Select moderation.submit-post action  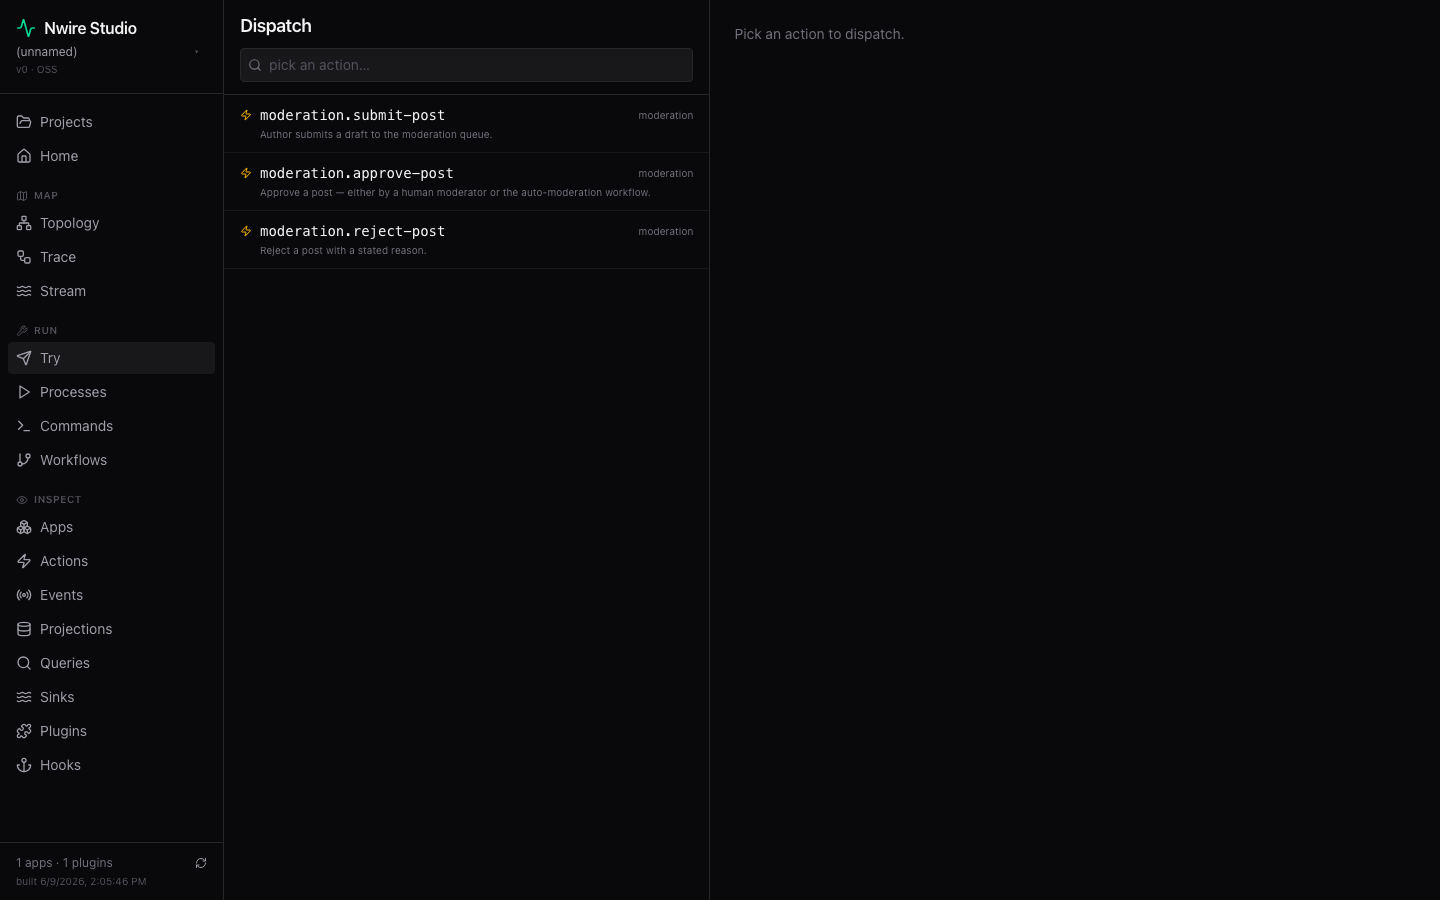pyautogui.click(x=466, y=124)
